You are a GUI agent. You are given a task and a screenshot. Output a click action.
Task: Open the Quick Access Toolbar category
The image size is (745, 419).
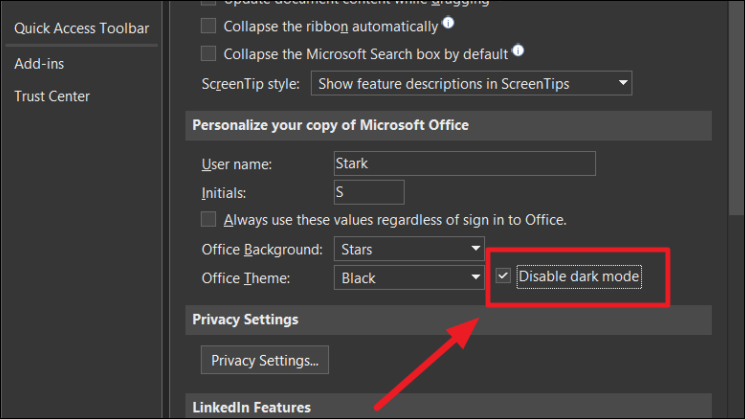click(x=81, y=28)
